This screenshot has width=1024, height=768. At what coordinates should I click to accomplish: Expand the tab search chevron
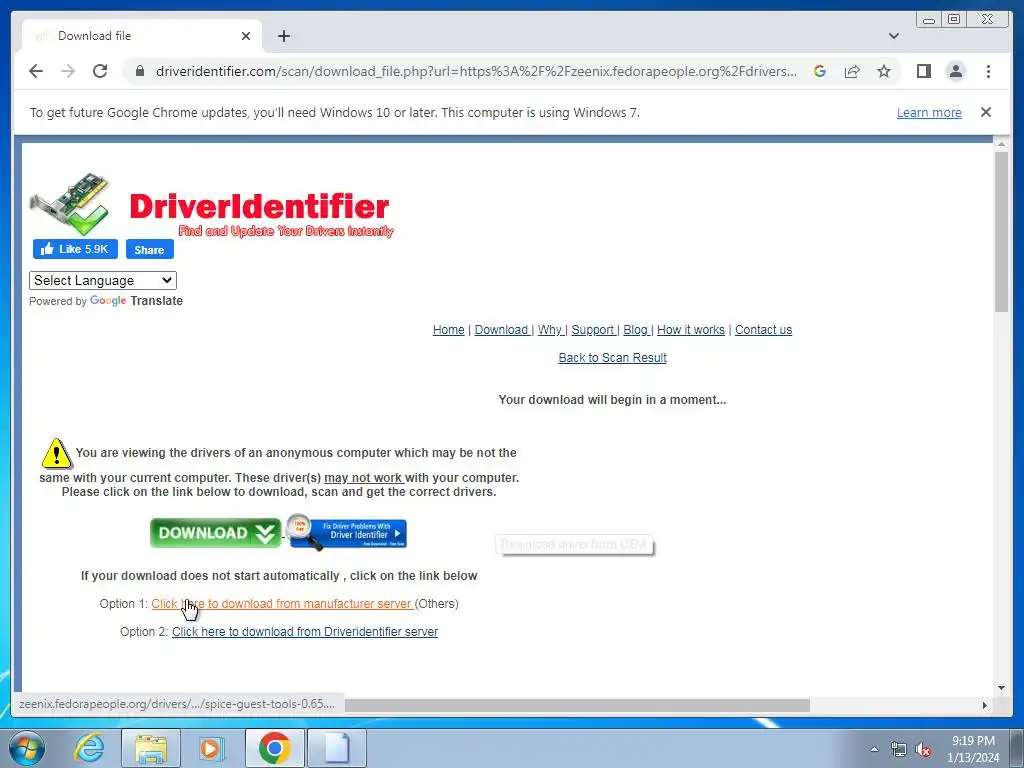click(x=894, y=36)
